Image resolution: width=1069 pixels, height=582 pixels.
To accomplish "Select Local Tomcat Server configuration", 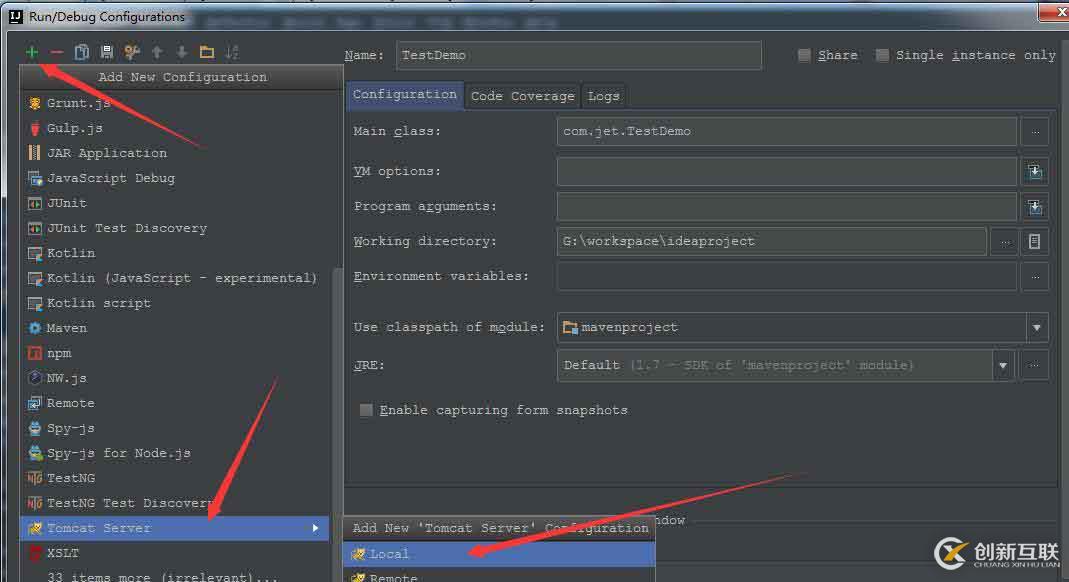I will click(499, 554).
